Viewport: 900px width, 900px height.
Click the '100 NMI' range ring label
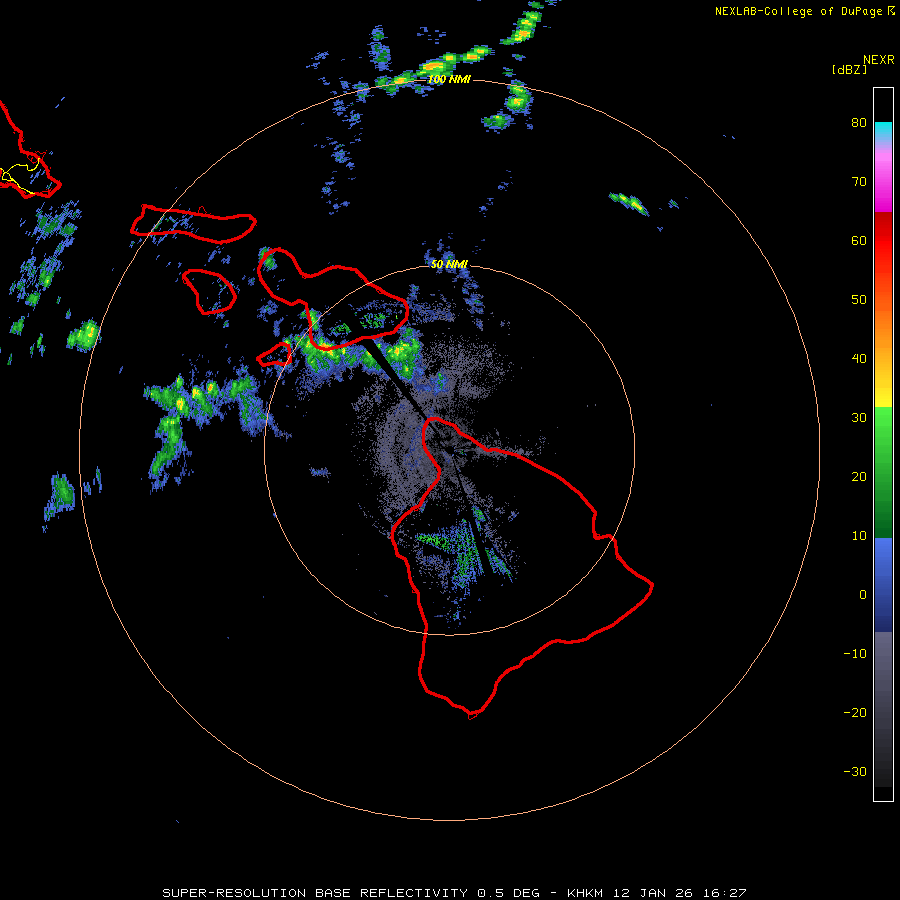pyautogui.click(x=449, y=79)
